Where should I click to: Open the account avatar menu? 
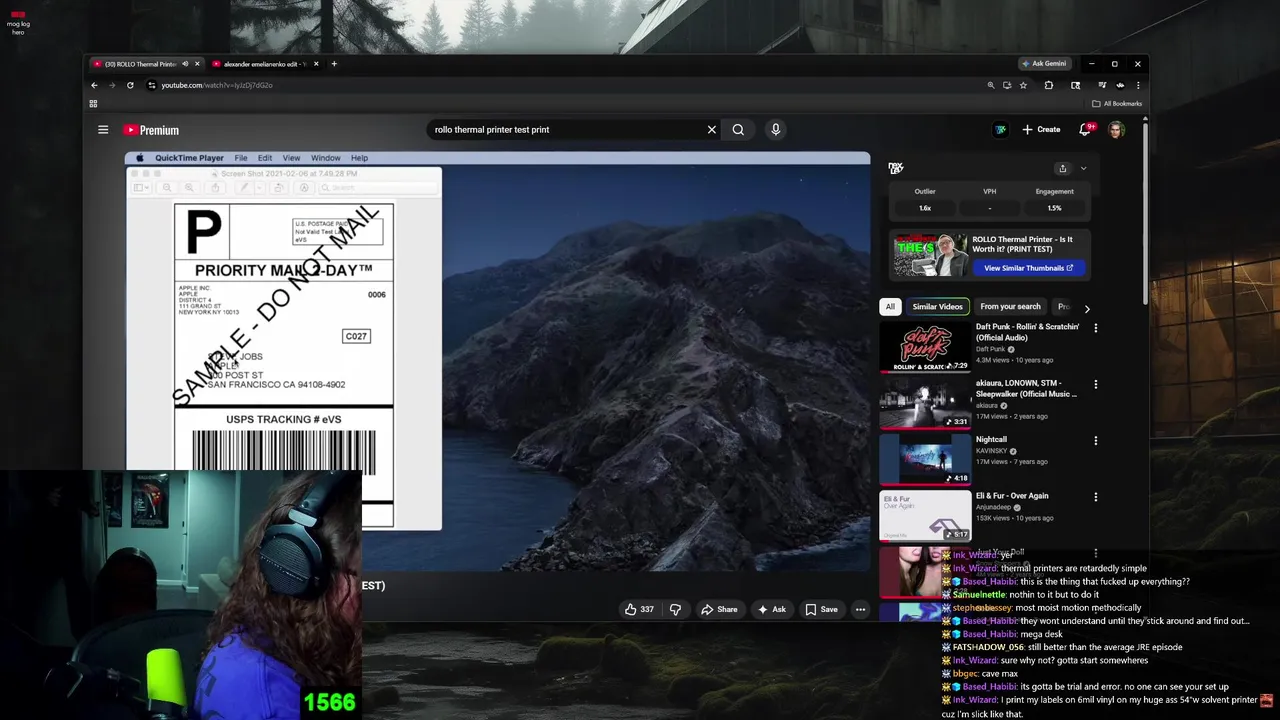tap(1117, 129)
